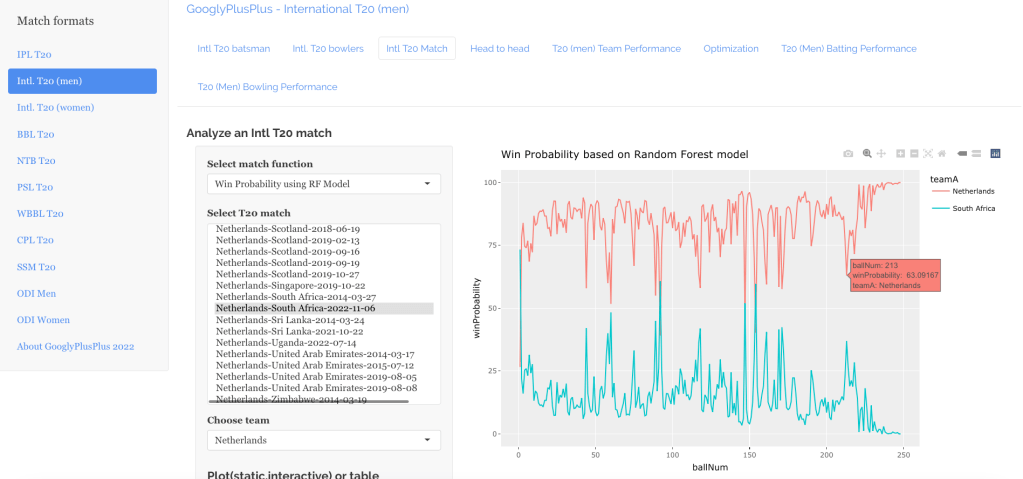1023x479 pixels.
Task: Enable show closest data on hover
Action: pos(961,154)
